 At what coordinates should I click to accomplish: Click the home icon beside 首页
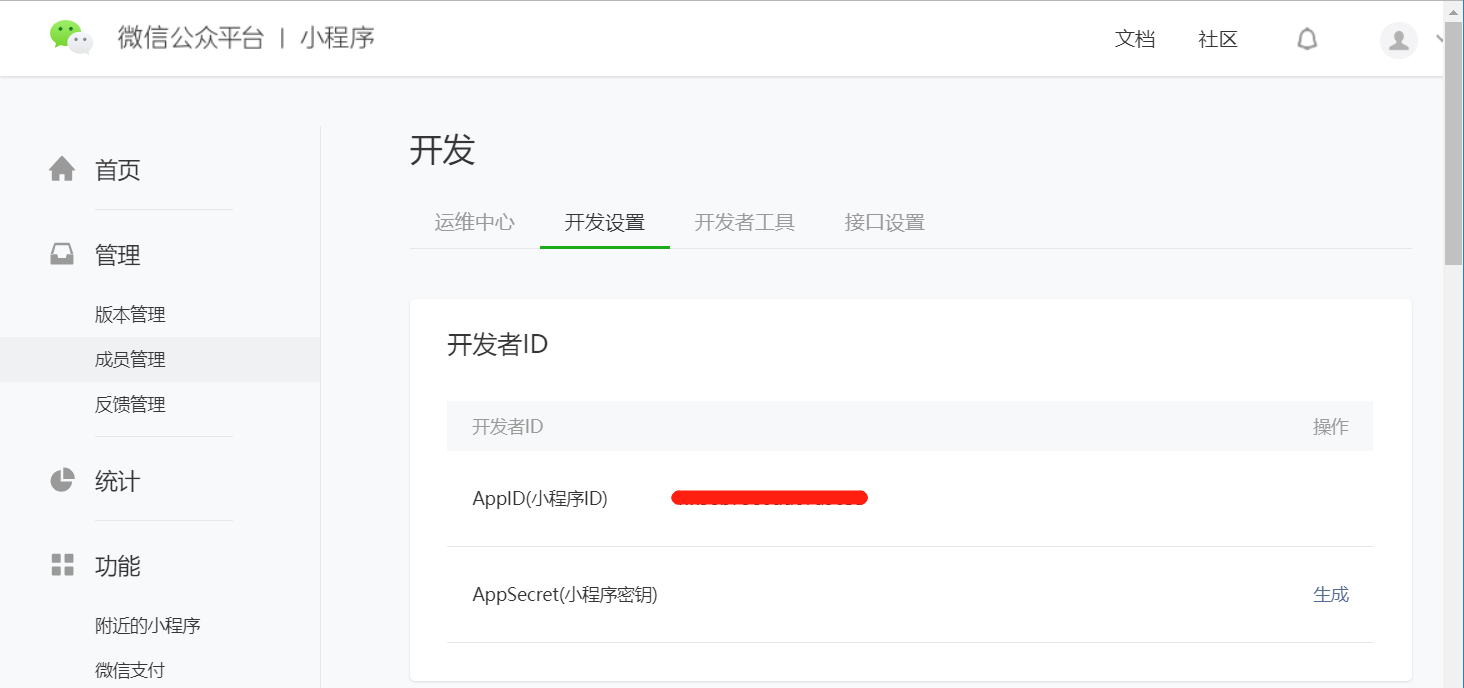pos(62,169)
